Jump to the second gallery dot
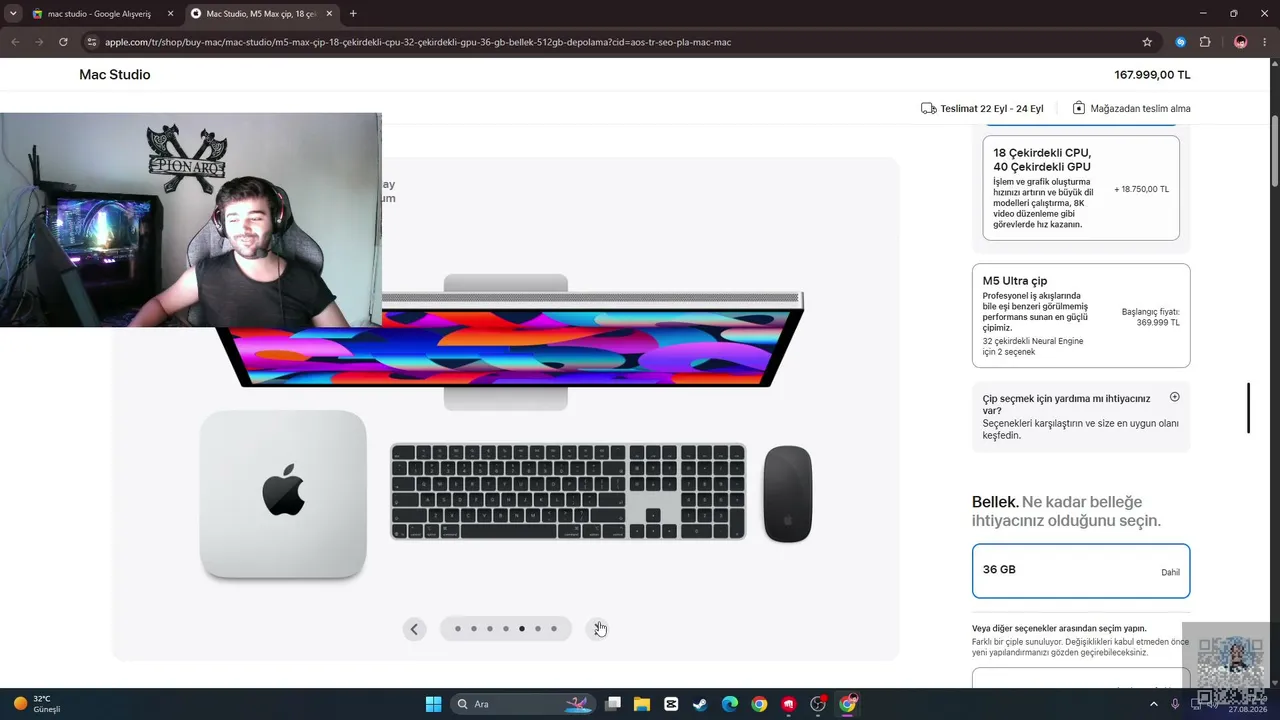 474,629
